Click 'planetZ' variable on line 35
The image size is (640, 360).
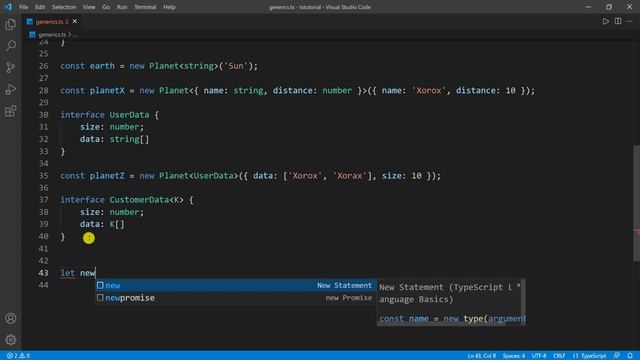point(107,176)
